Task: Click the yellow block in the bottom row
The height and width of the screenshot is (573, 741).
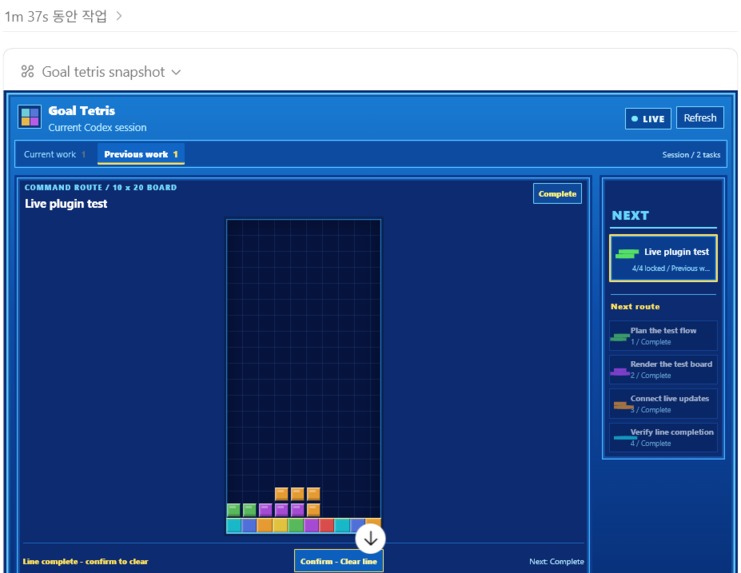Action: tap(280, 525)
